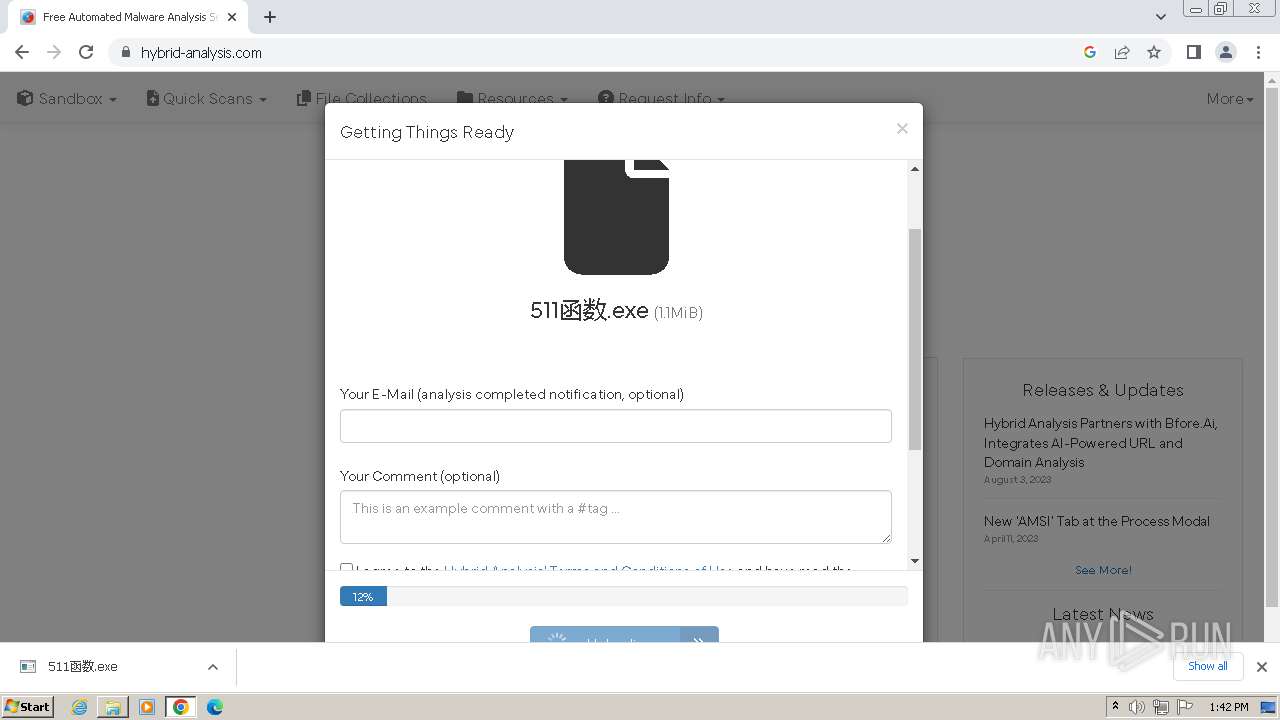Open the downloaded 511函数.exe item
Screen dimensions: 1280x720
(x=83, y=666)
